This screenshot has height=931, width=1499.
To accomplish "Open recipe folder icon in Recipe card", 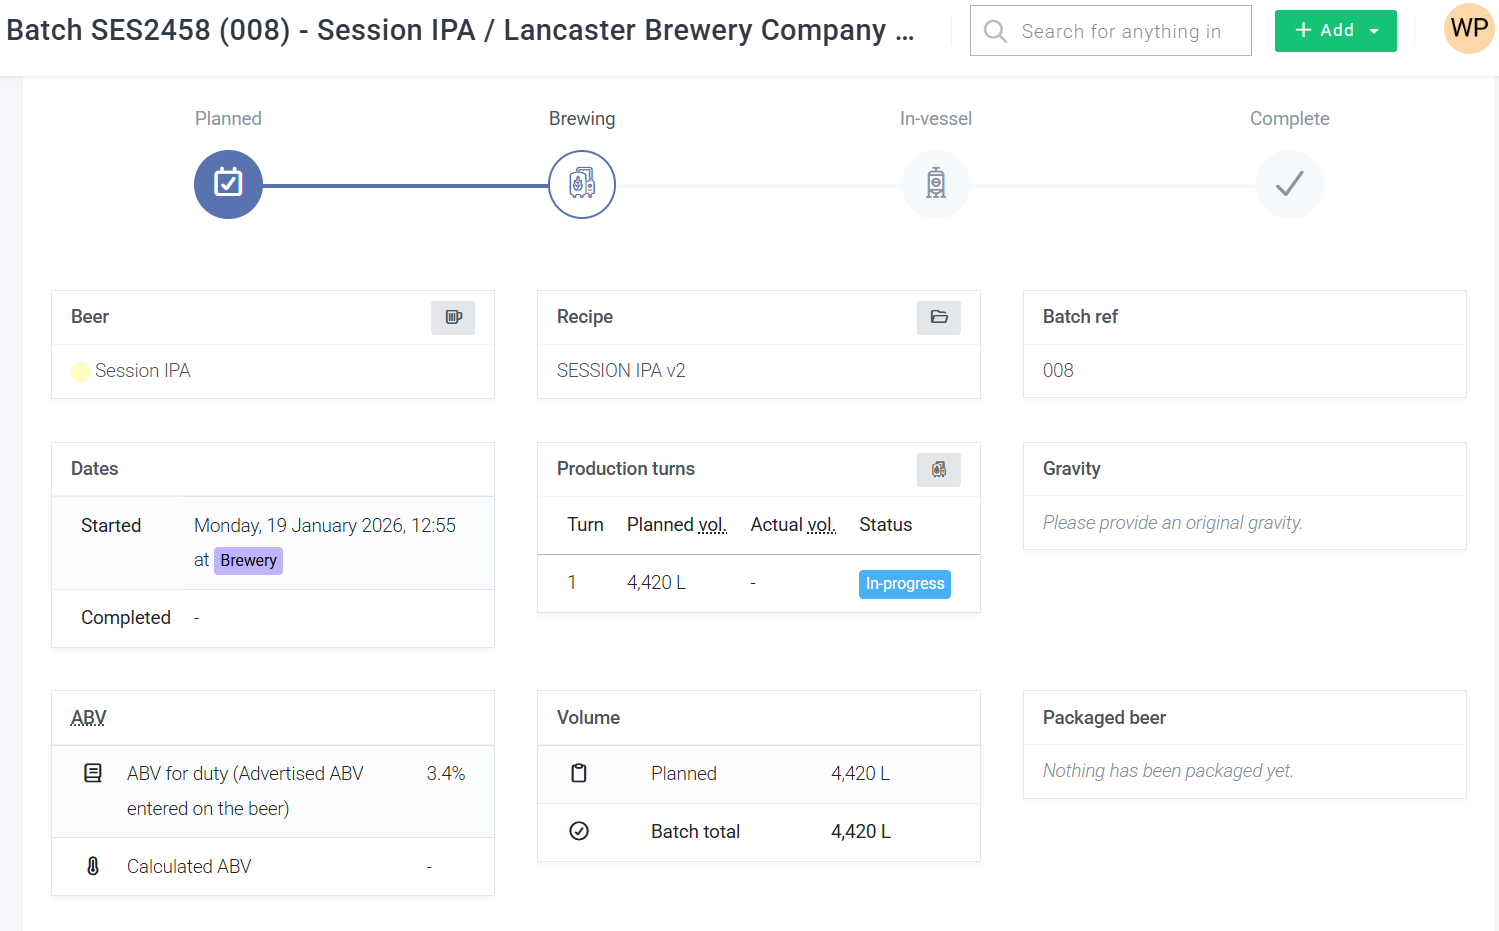I will coord(939,317).
